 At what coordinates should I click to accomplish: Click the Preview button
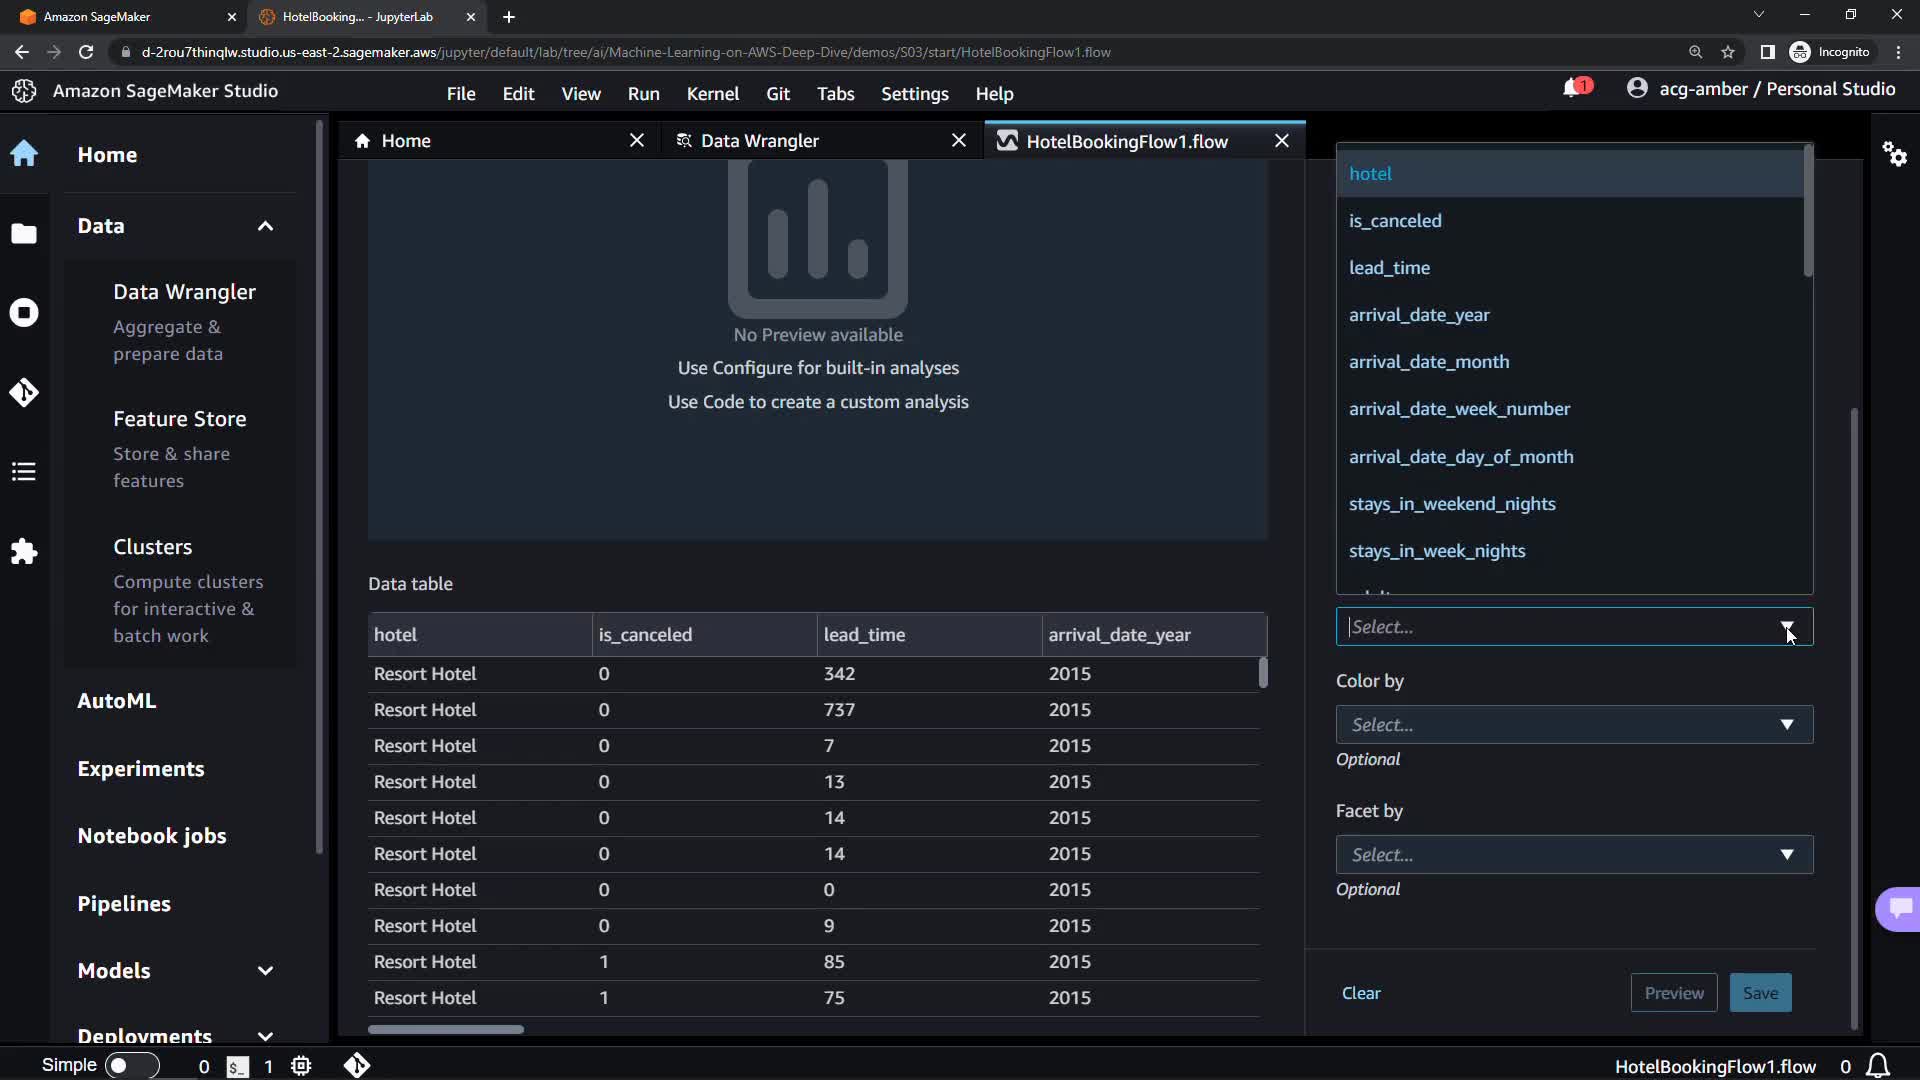[1673, 993]
